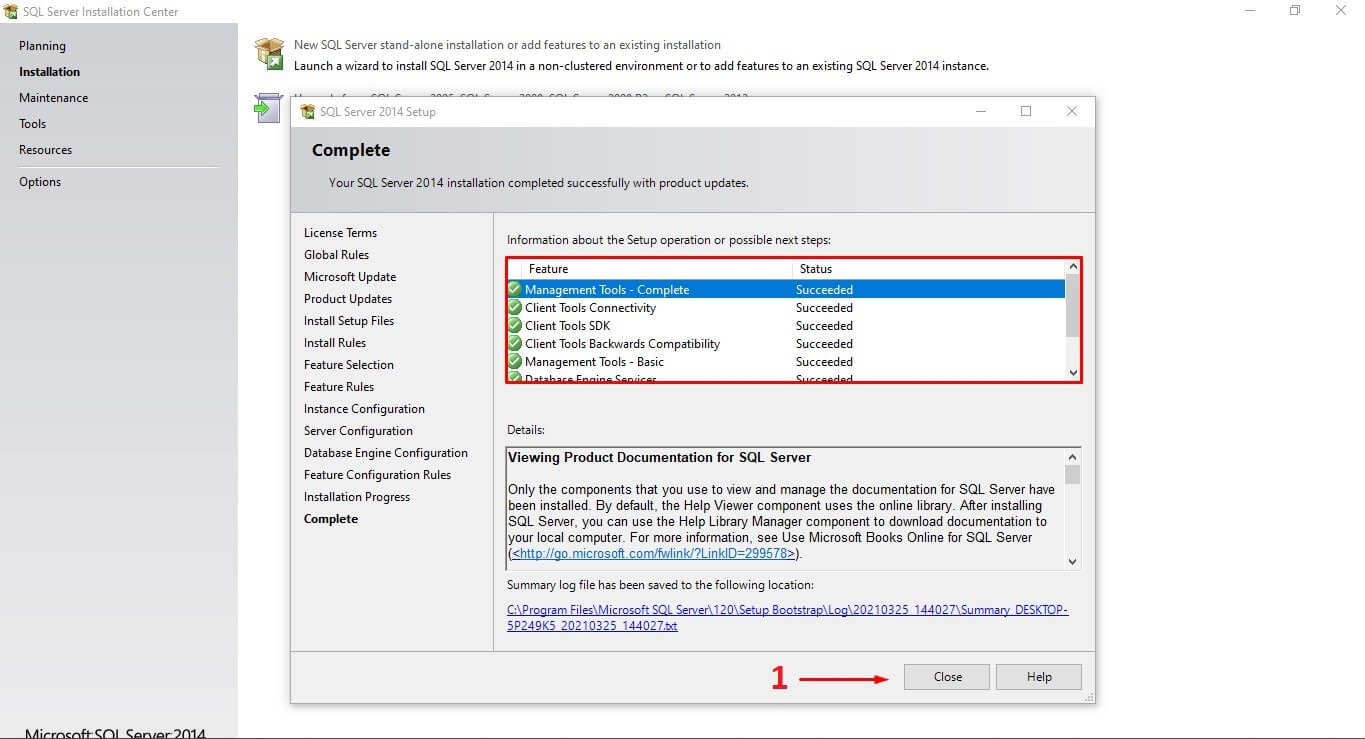Click the Feature Selection step
This screenshot has height=739, width=1365.
pos(349,365)
